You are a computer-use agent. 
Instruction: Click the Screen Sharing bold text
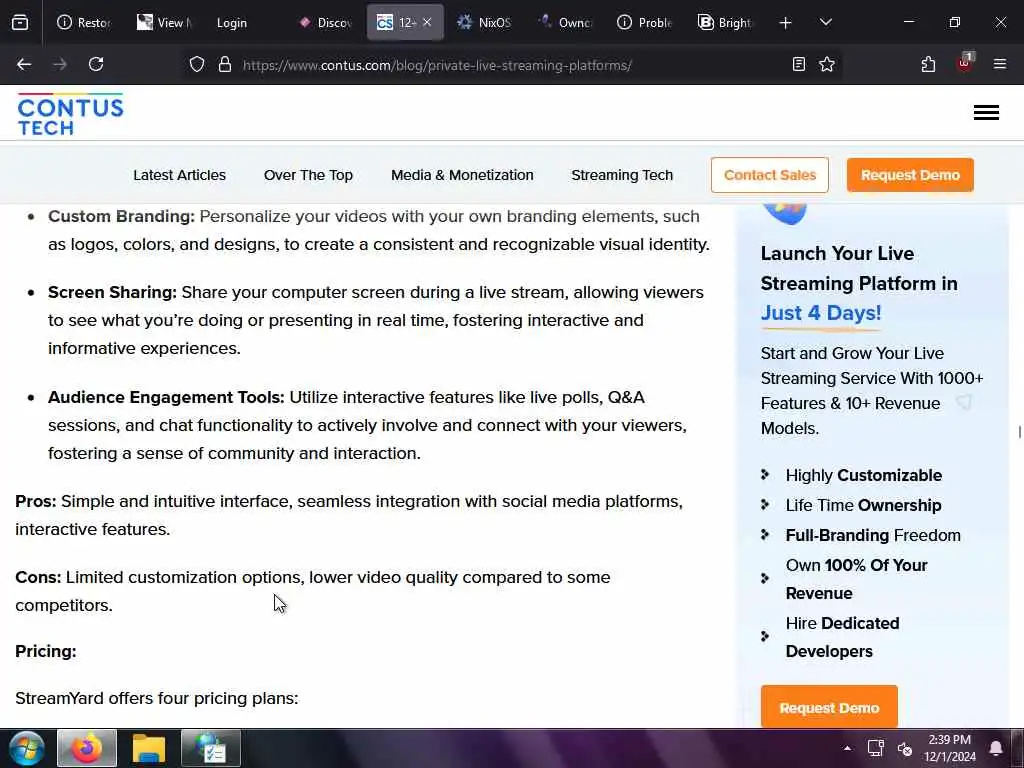click(x=112, y=293)
